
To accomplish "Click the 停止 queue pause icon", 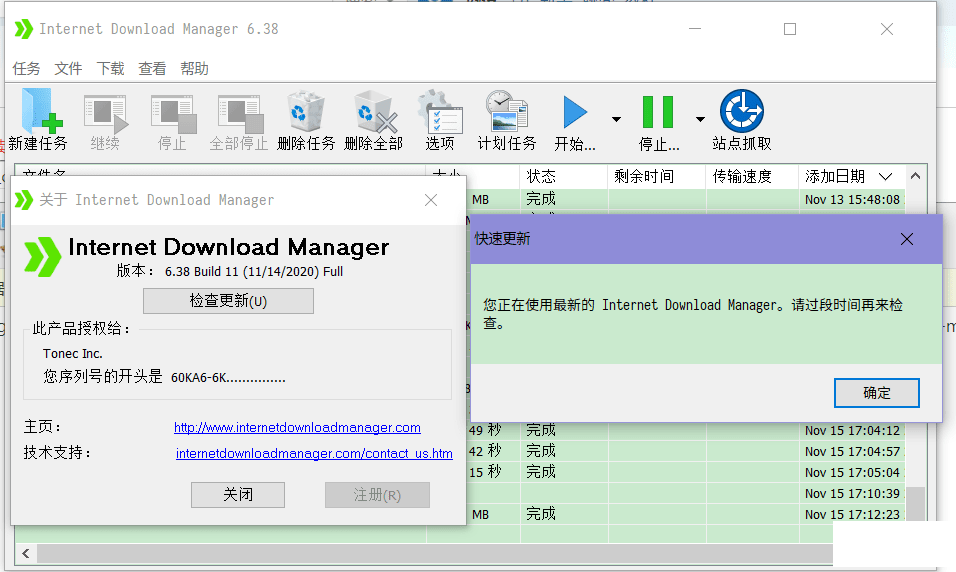I will [x=658, y=112].
